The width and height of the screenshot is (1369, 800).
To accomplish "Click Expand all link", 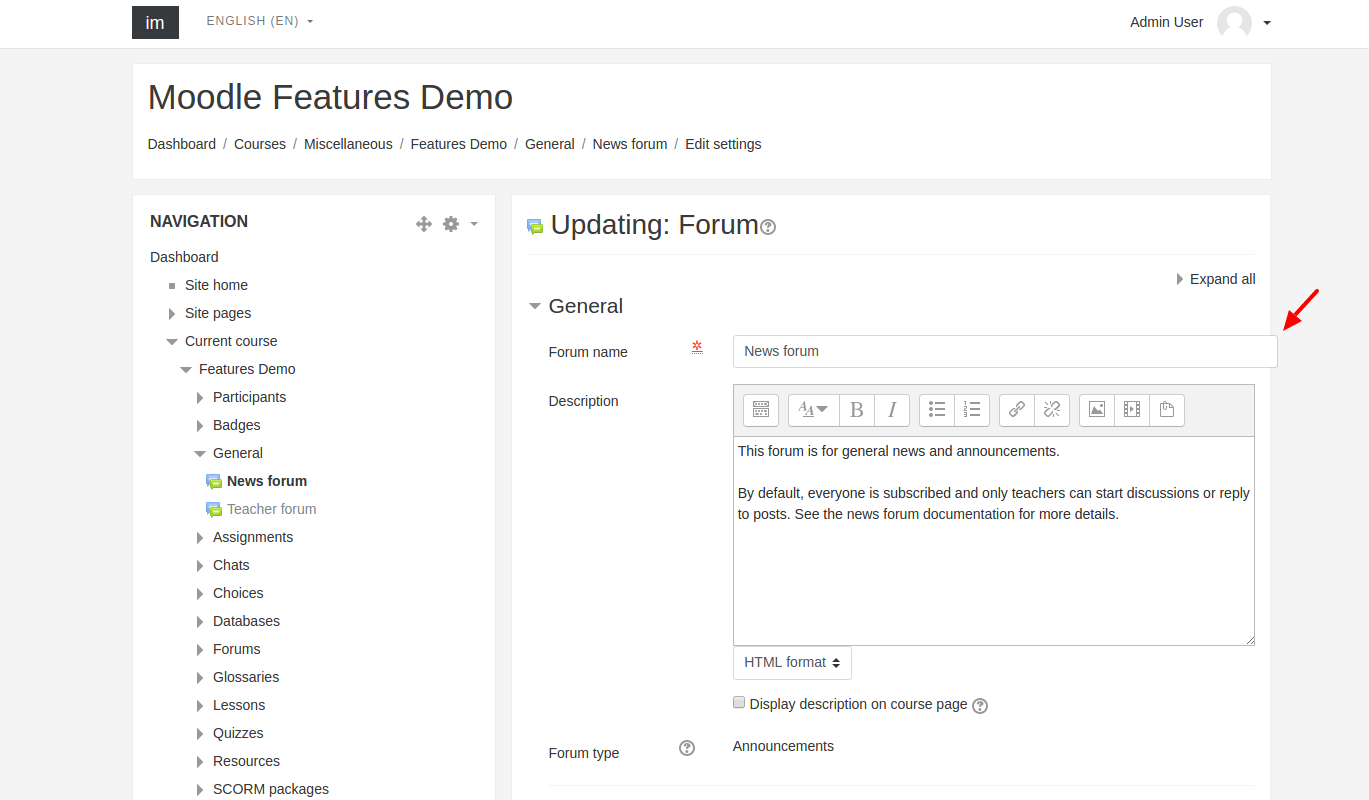I will coord(1222,279).
